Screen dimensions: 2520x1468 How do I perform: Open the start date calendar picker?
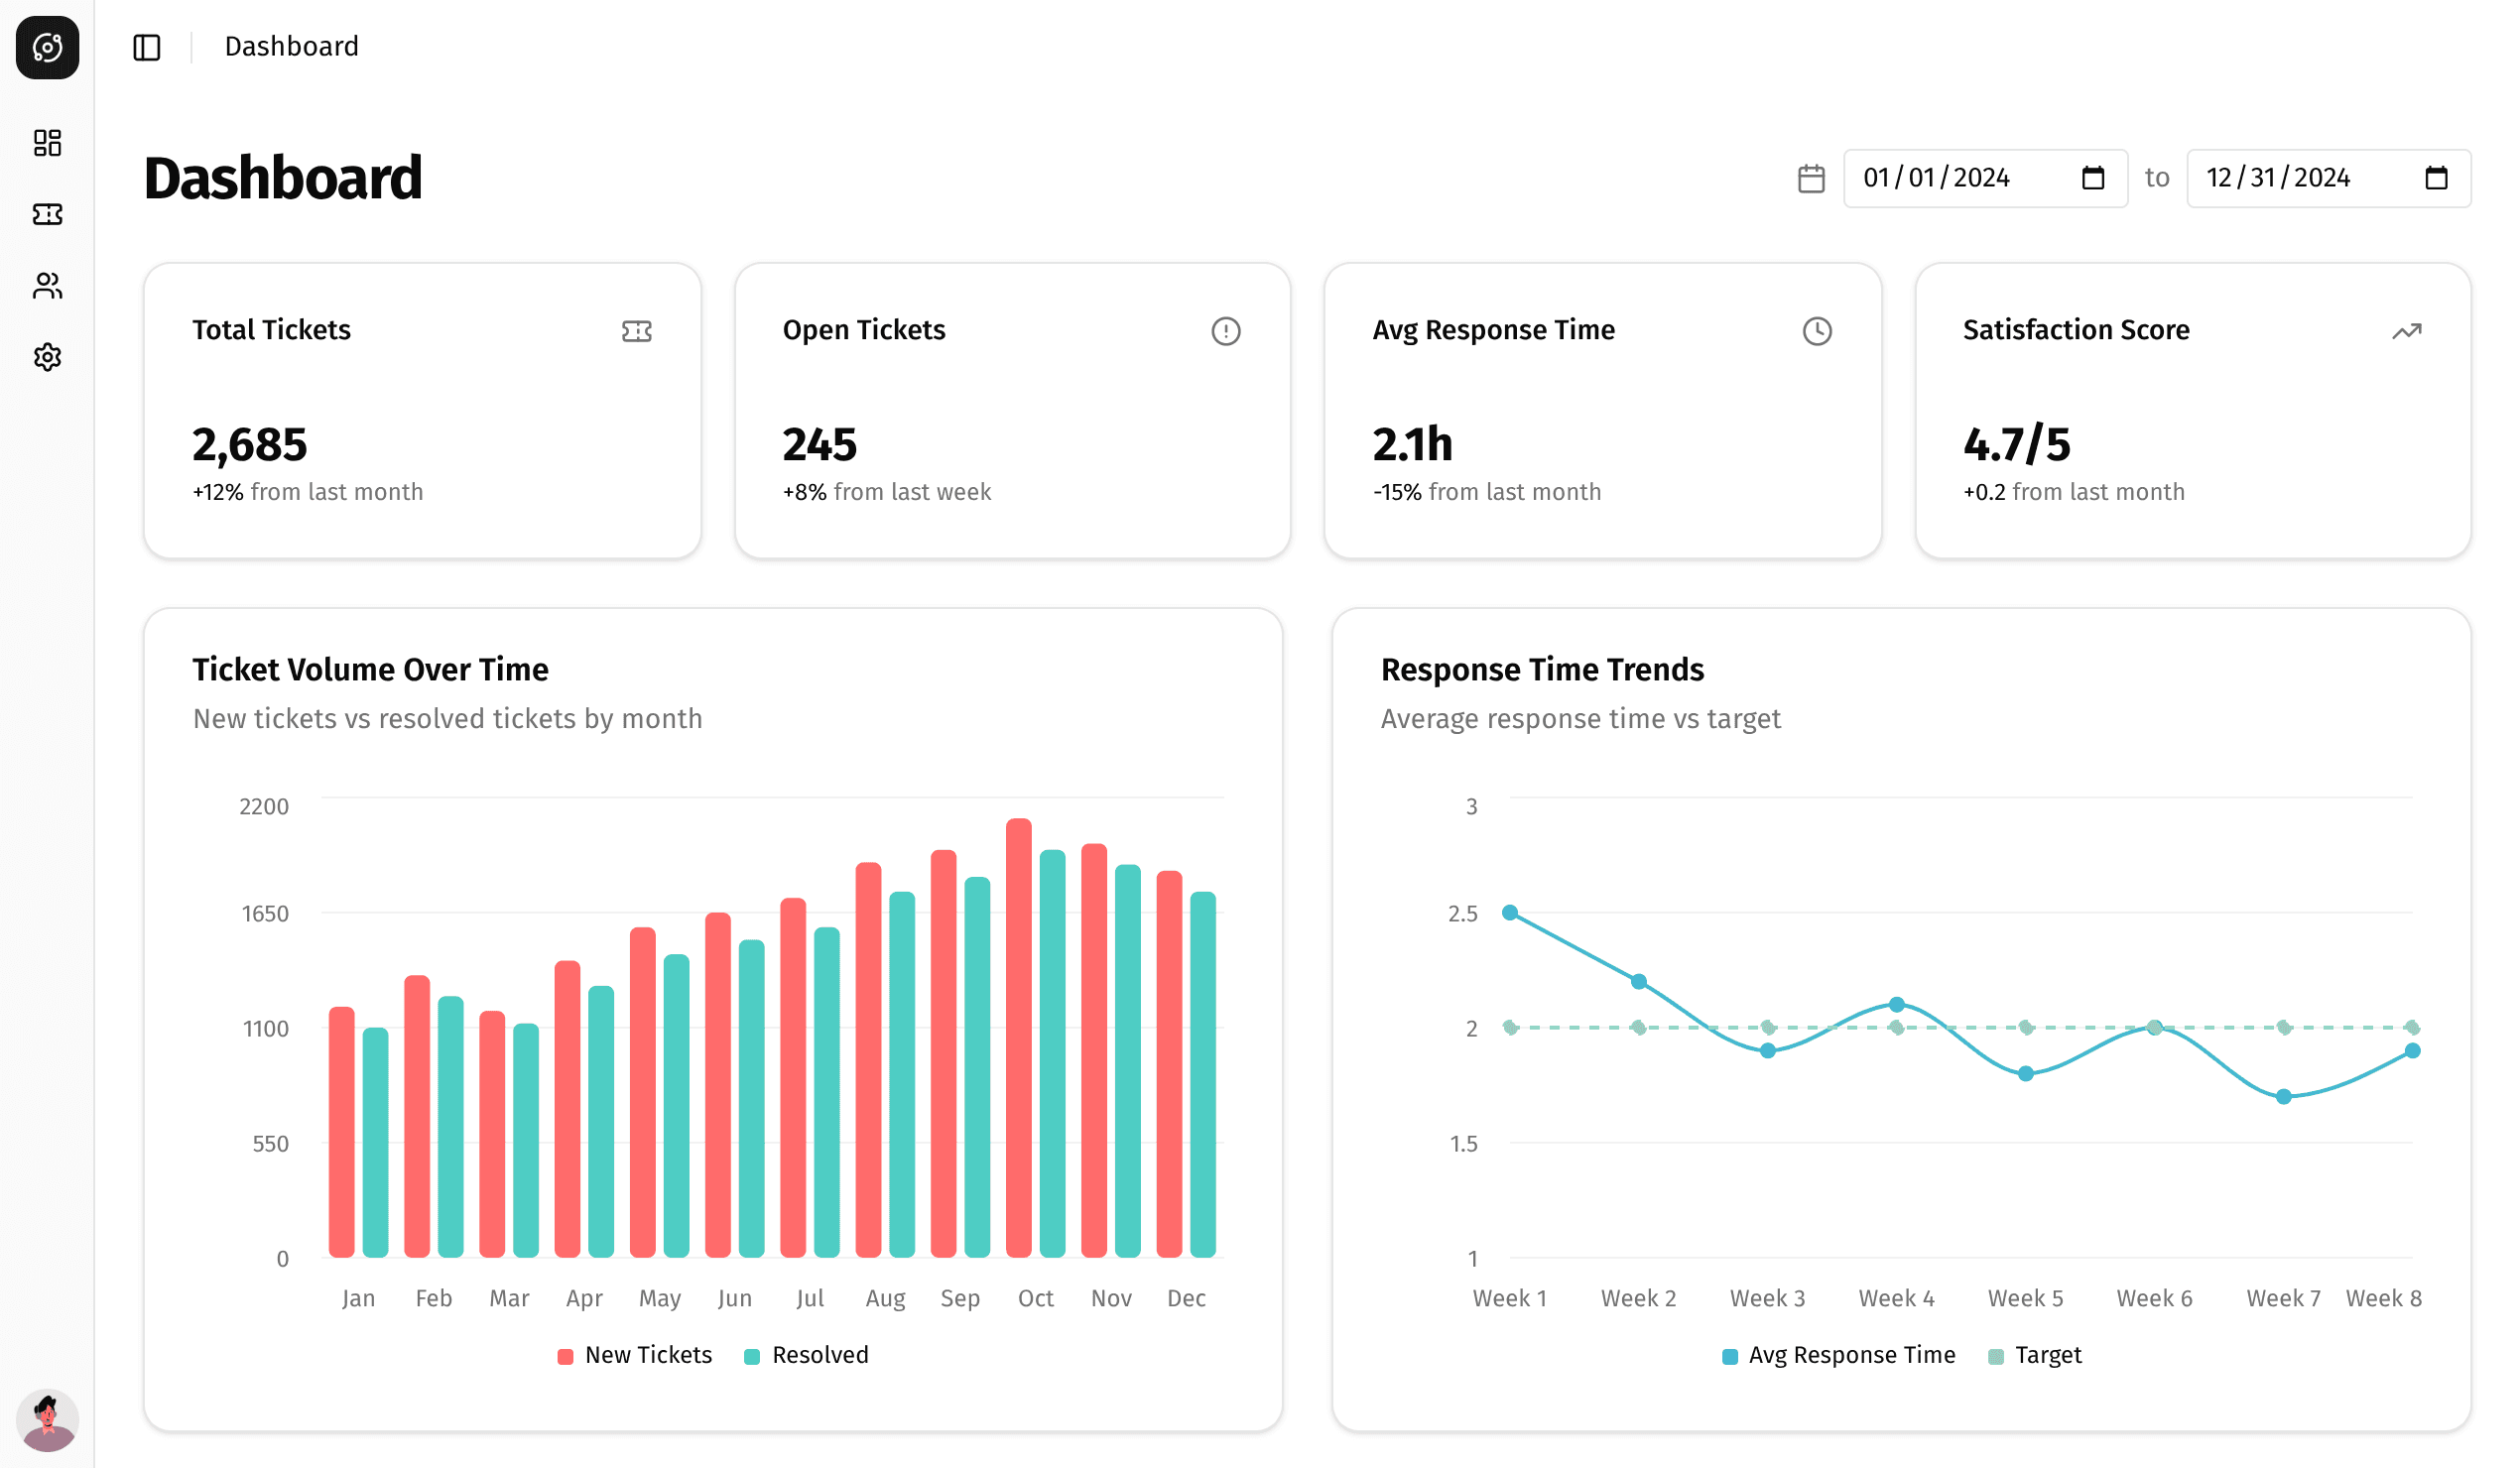point(2093,178)
